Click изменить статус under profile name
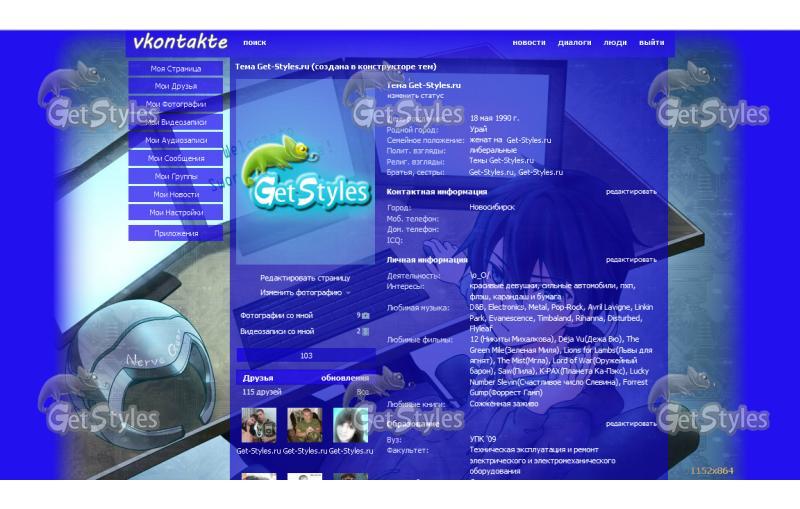Screen dimensions: 800x509 [410, 95]
